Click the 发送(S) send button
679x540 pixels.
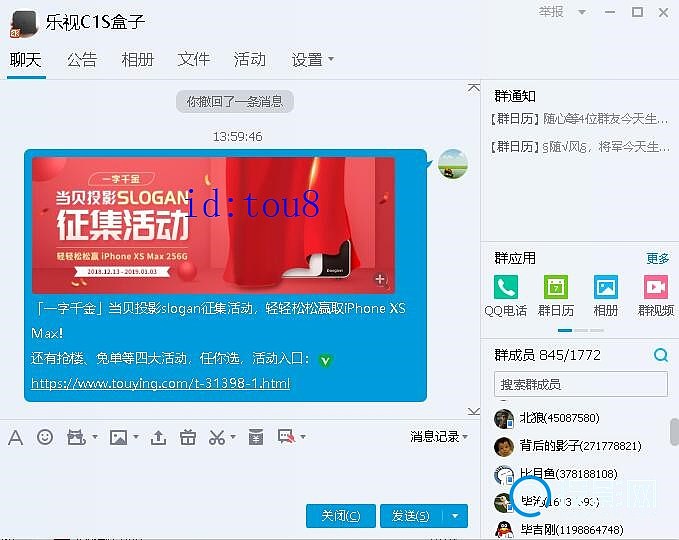pyautogui.click(x=411, y=516)
